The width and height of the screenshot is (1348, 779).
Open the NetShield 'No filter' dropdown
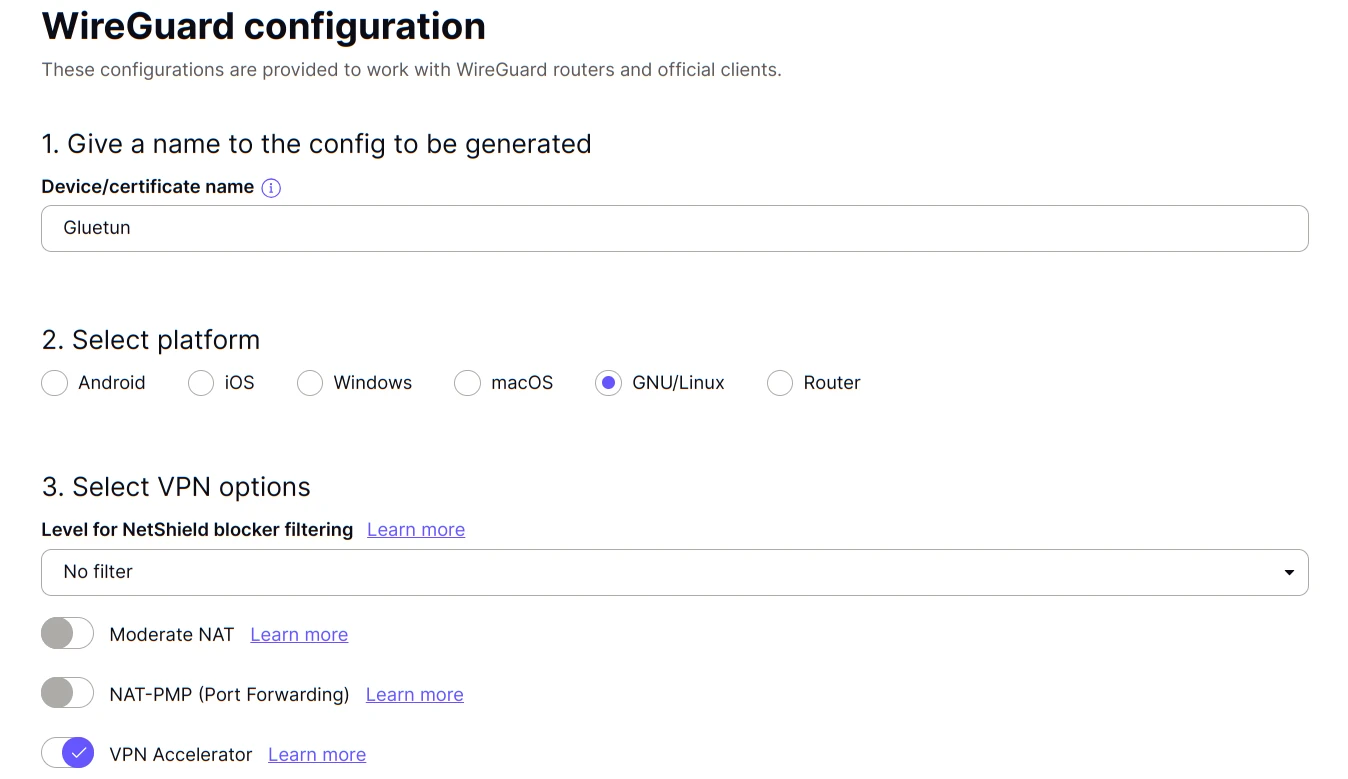click(674, 572)
